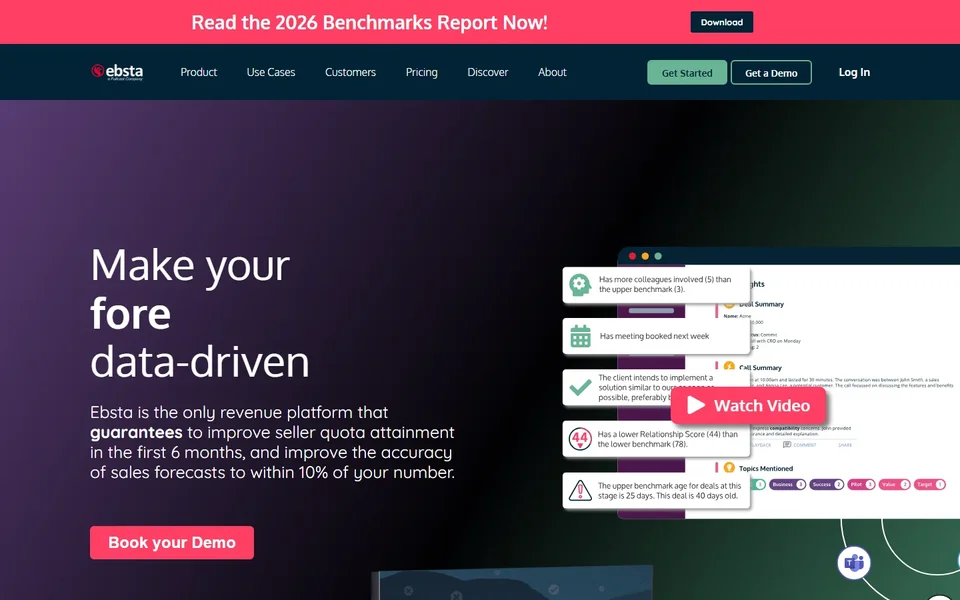The height and width of the screenshot is (600, 960).
Task: Click the head-with-gear icon on colleagues card
Action: point(580,285)
